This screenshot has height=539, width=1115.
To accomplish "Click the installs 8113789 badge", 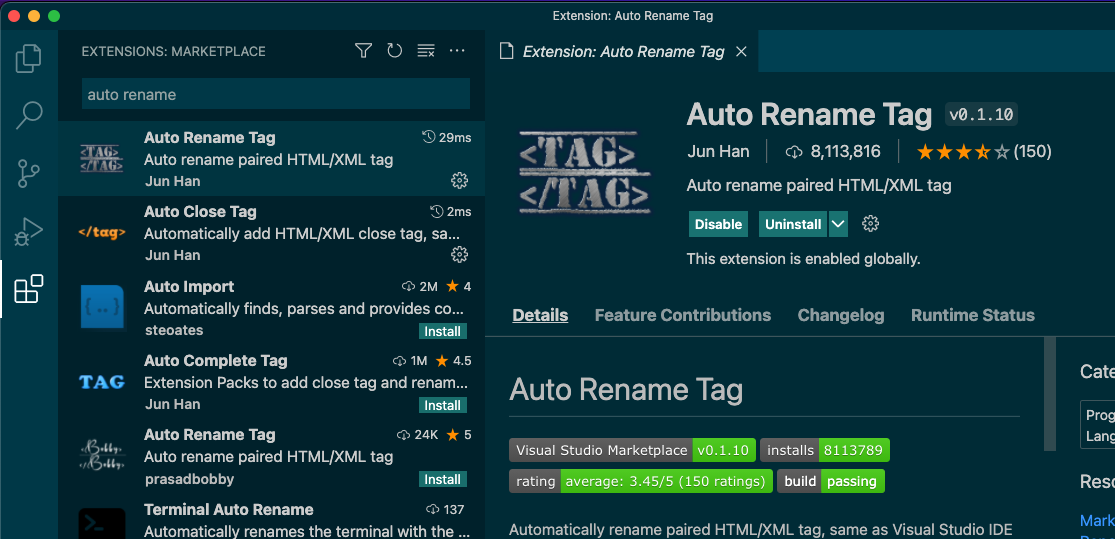I will coord(825,450).
